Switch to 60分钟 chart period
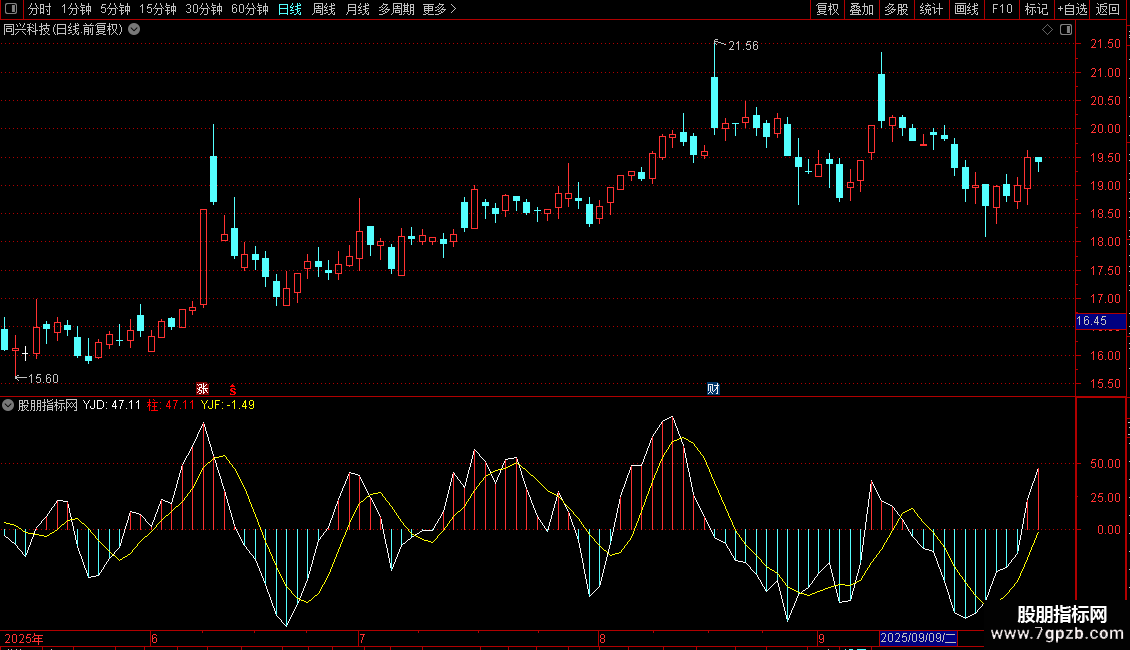This screenshot has width=1130, height=650. click(x=249, y=9)
